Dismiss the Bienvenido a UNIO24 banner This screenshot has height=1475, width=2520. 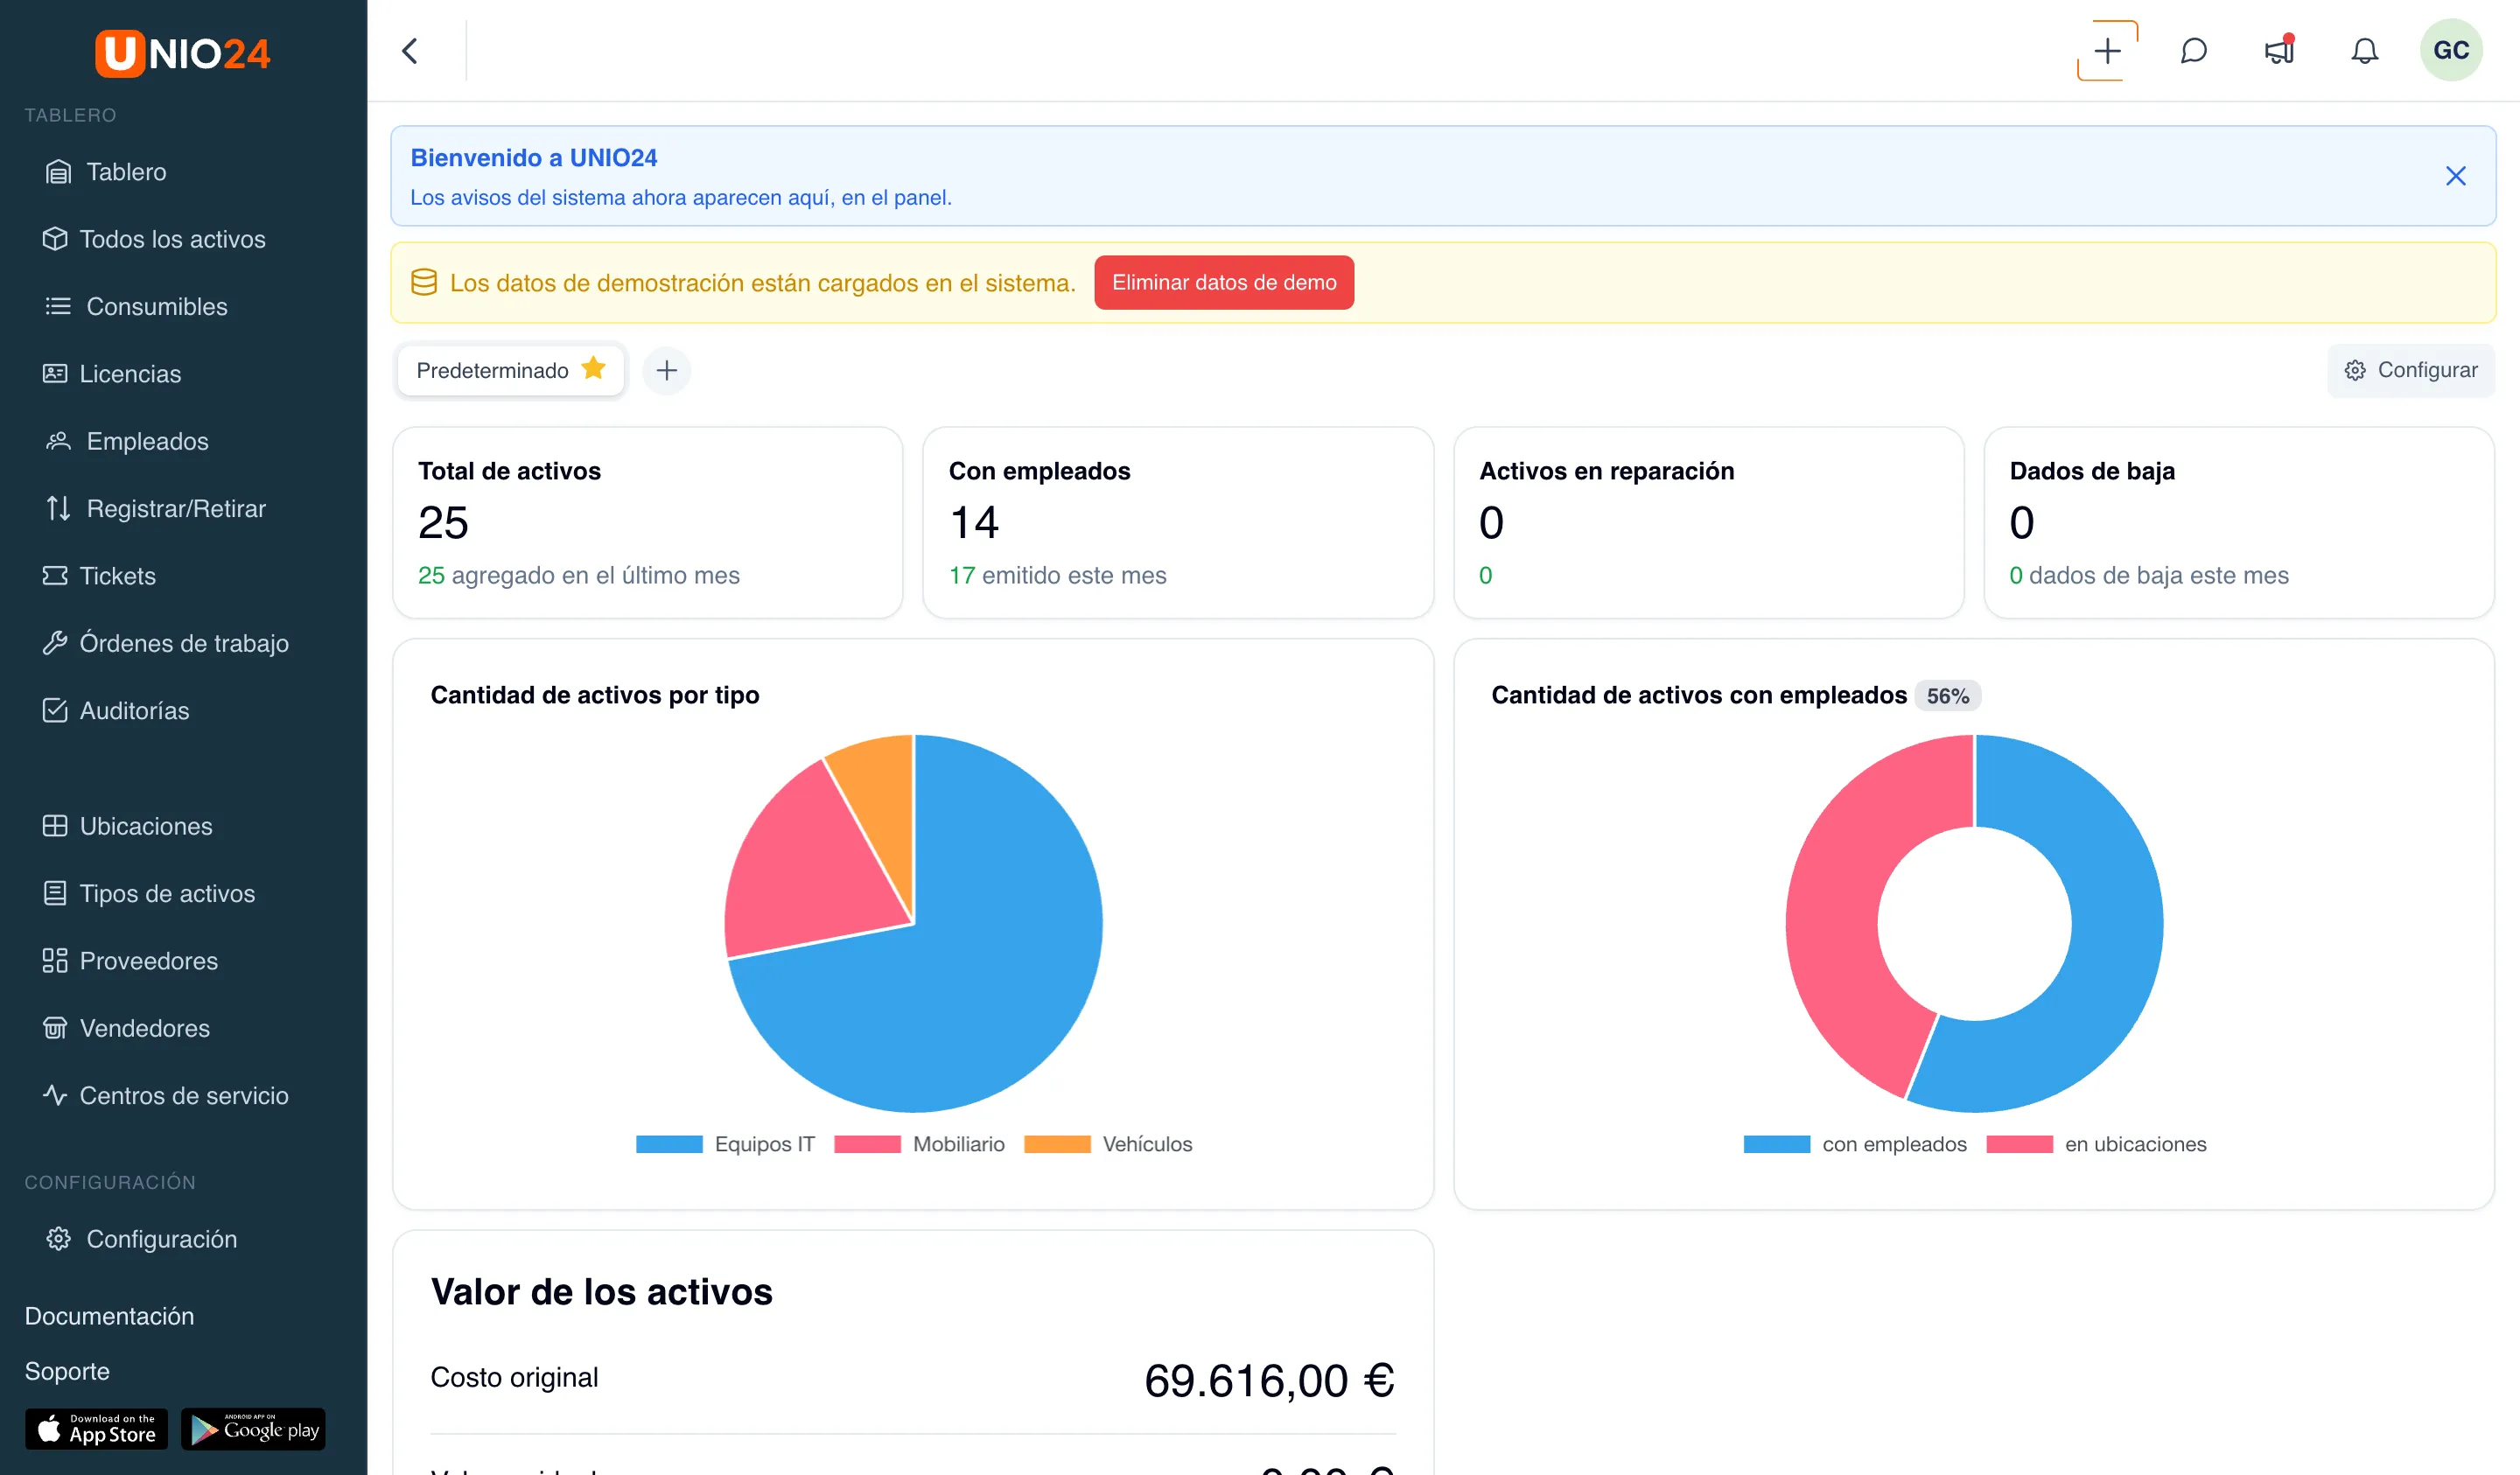point(2456,176)
